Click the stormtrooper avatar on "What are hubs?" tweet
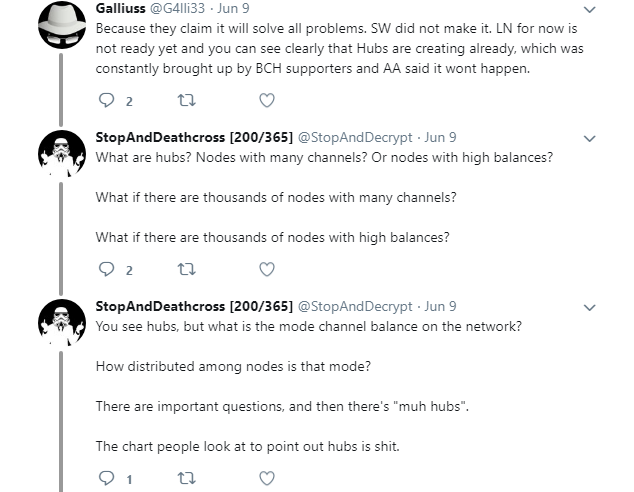Screen dimensions: 634x492 [60, 157]
